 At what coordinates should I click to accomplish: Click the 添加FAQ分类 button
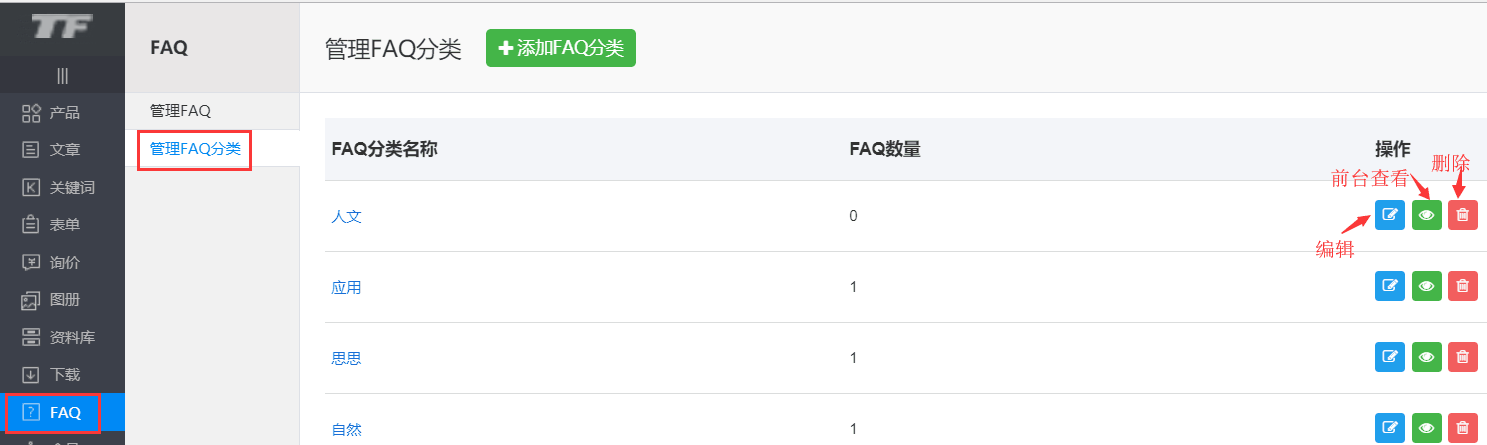(560, 49)
